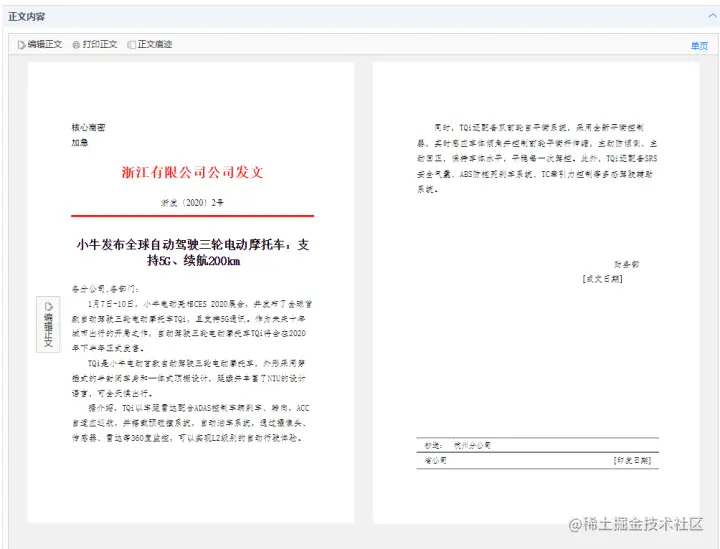The height and width of the screenshot is (549, 720).
Task: Open the second page thumbnail
Action: tap(536, 293)
